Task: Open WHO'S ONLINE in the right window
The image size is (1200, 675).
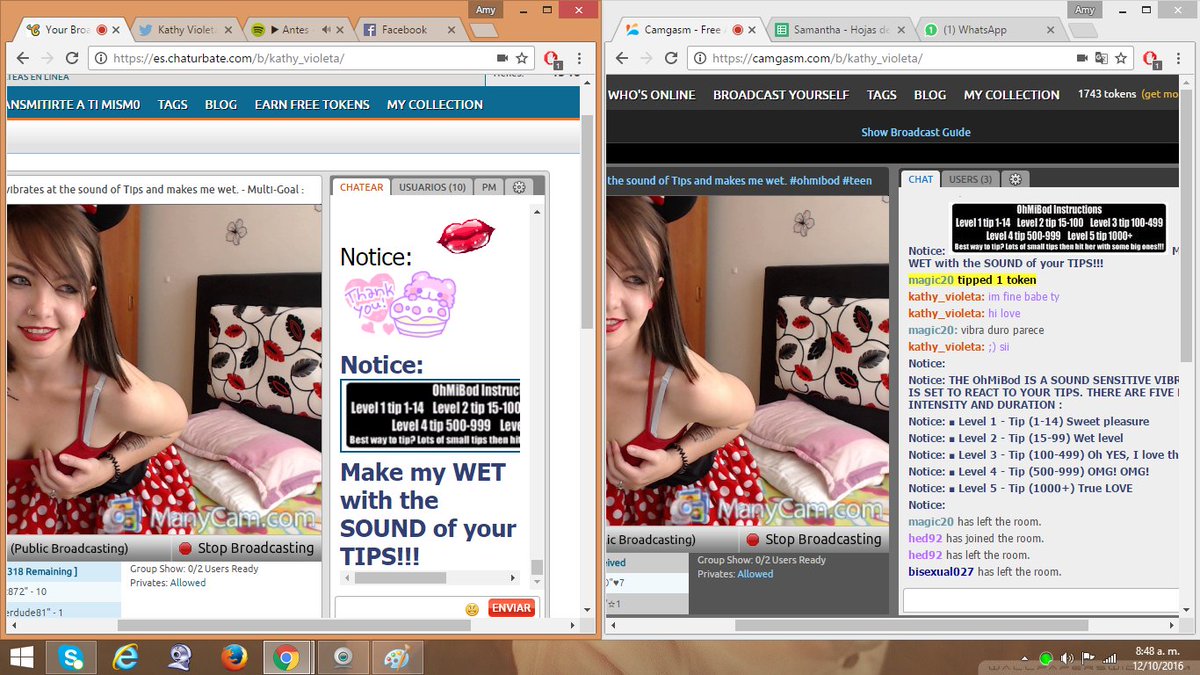Action: coord(651,95)
